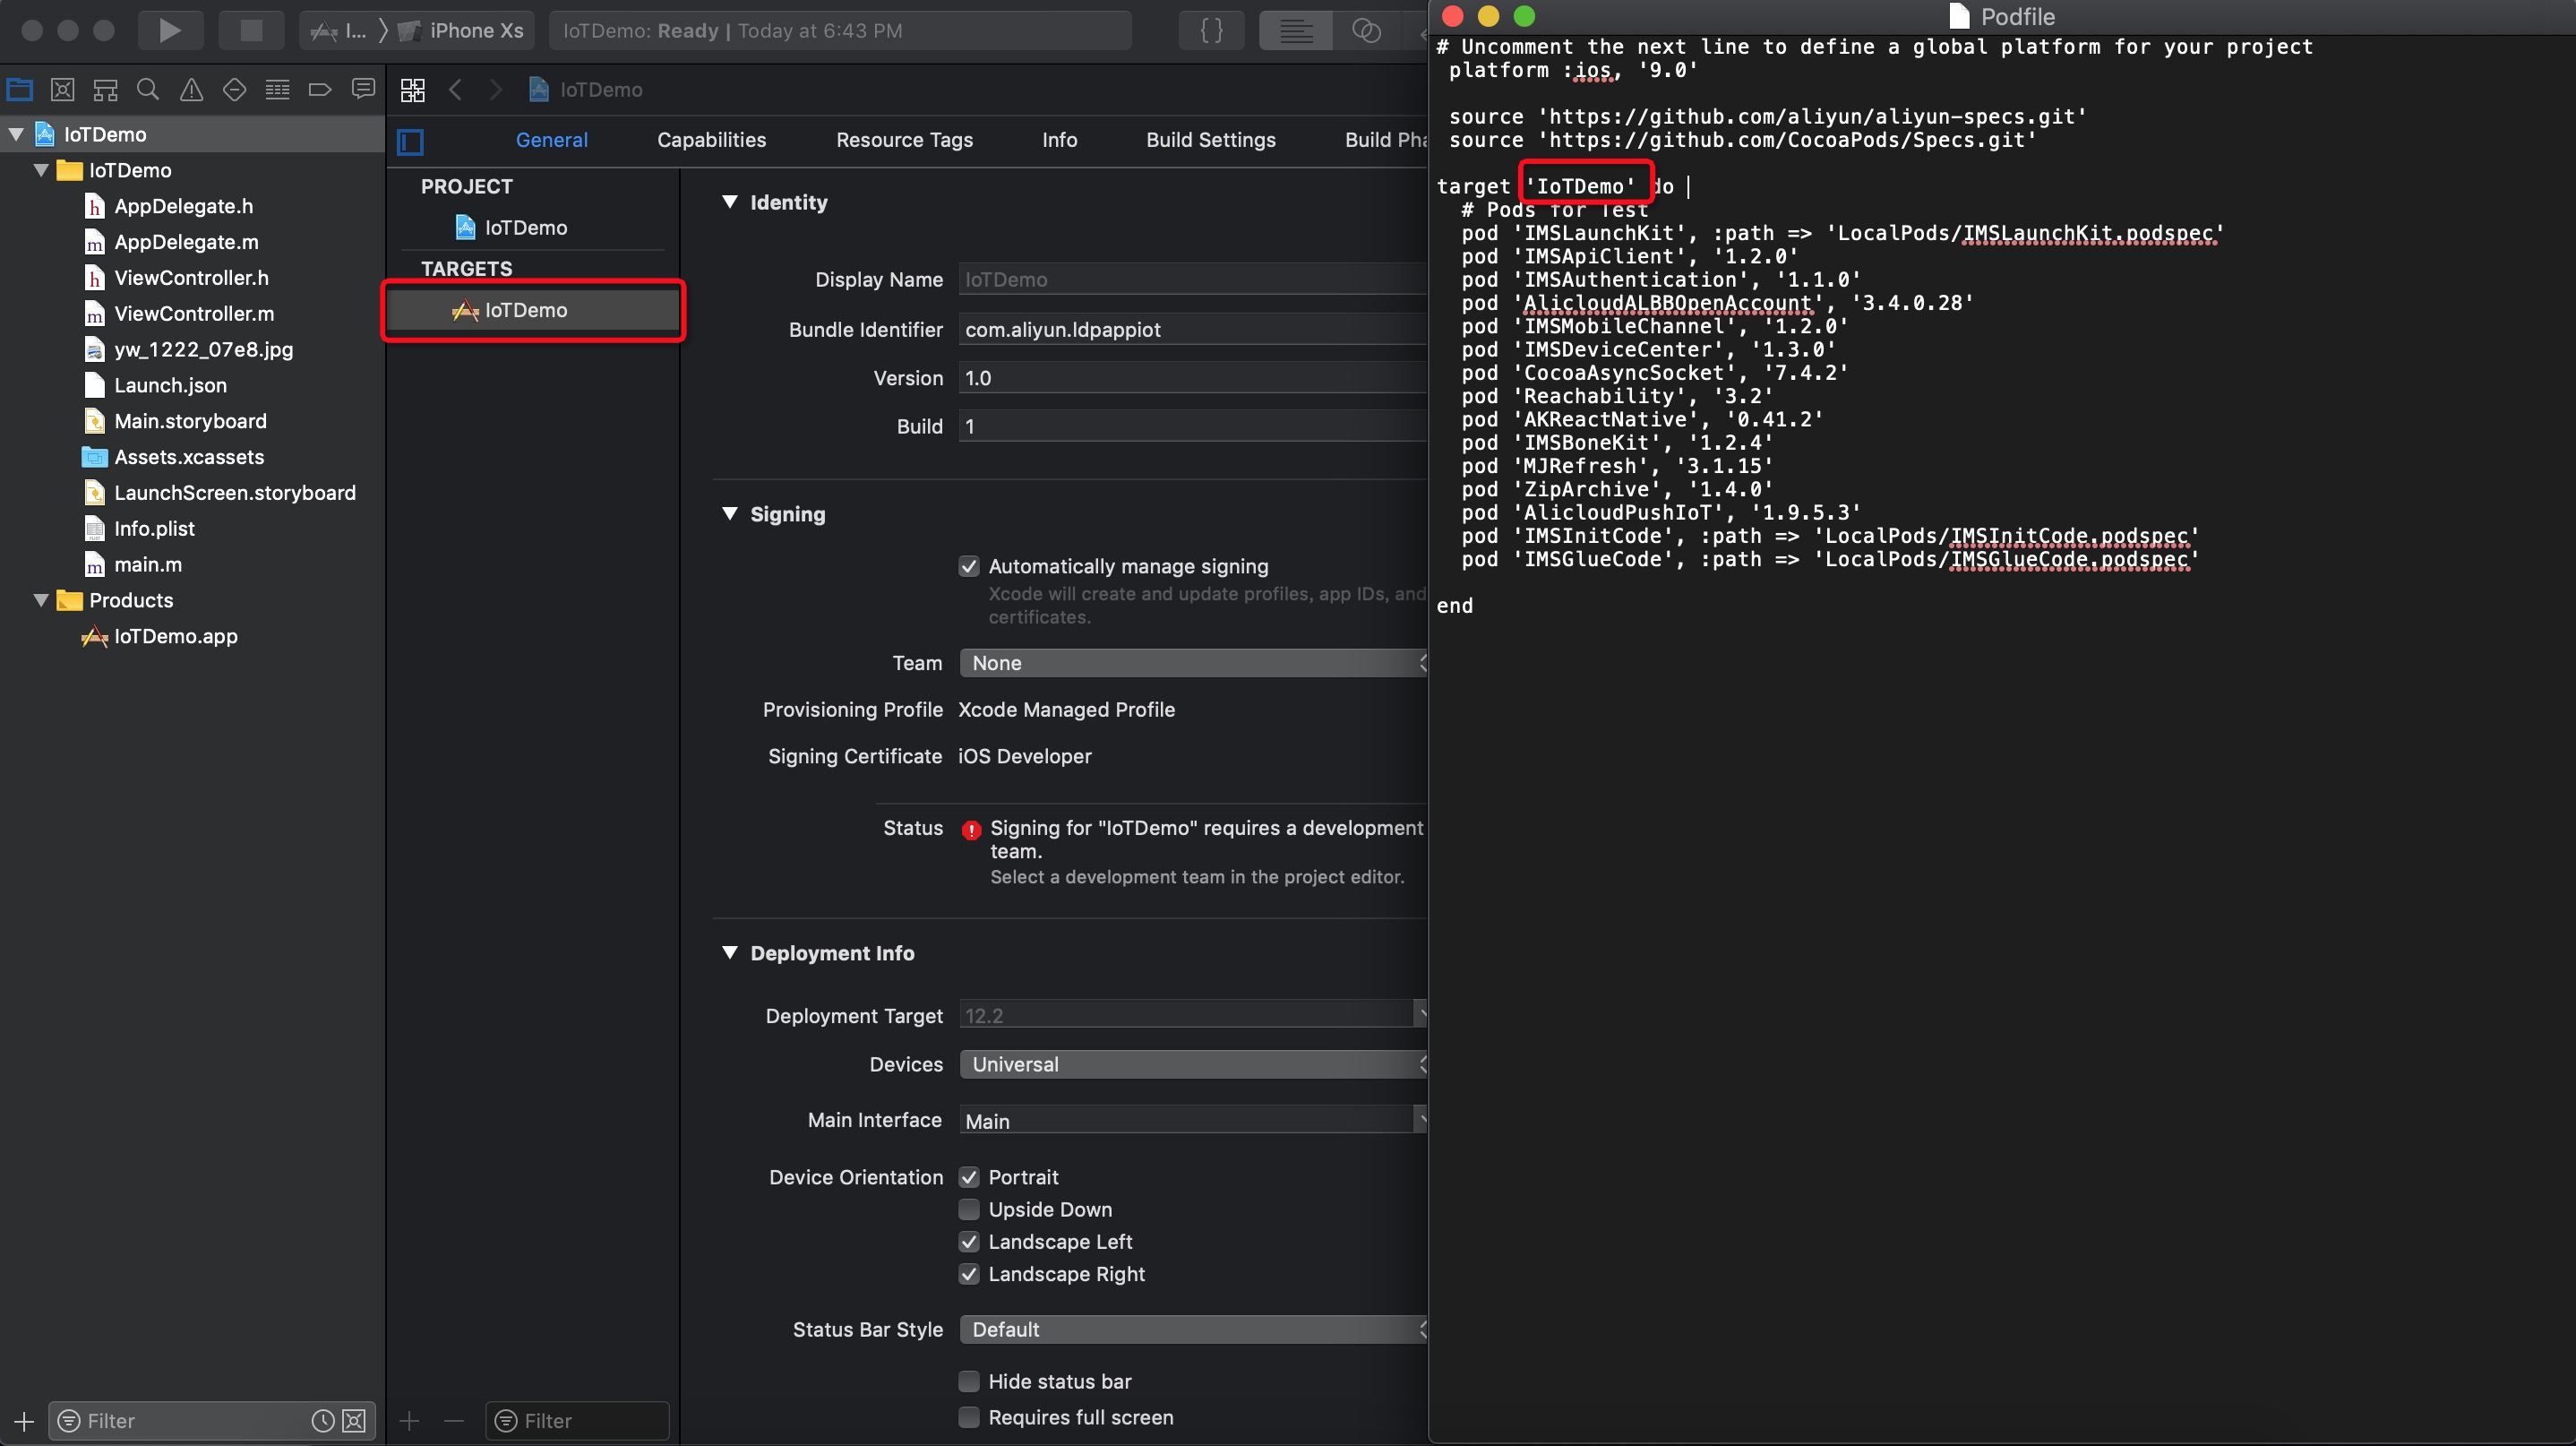Image resolution: width=2576 pixels, height=1446 pixels.
Task: Run the project with the Play button
Action: (170, 30)
